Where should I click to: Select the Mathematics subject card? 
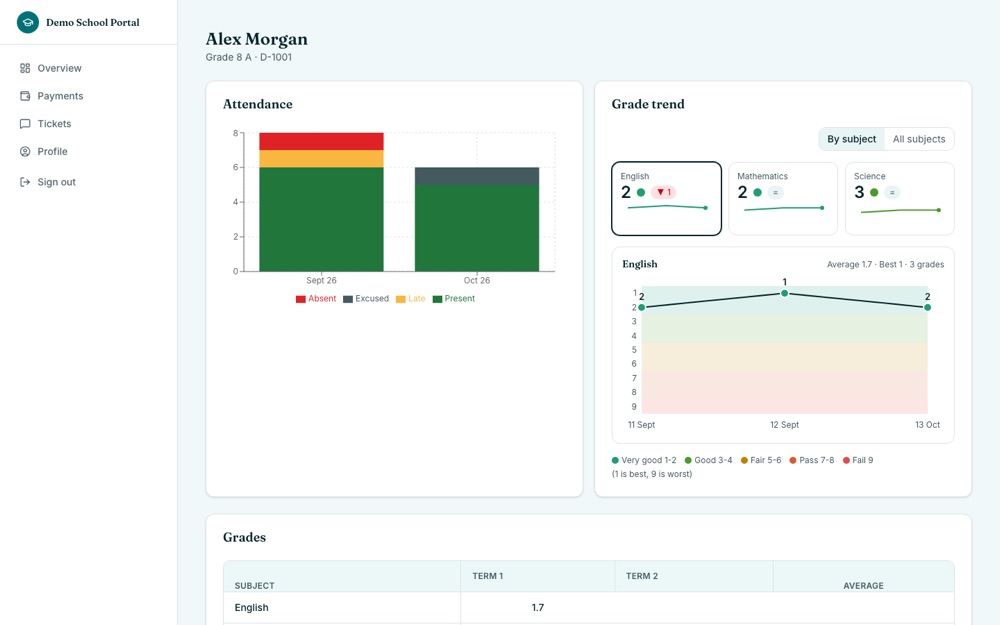click(x=783, y=198)
